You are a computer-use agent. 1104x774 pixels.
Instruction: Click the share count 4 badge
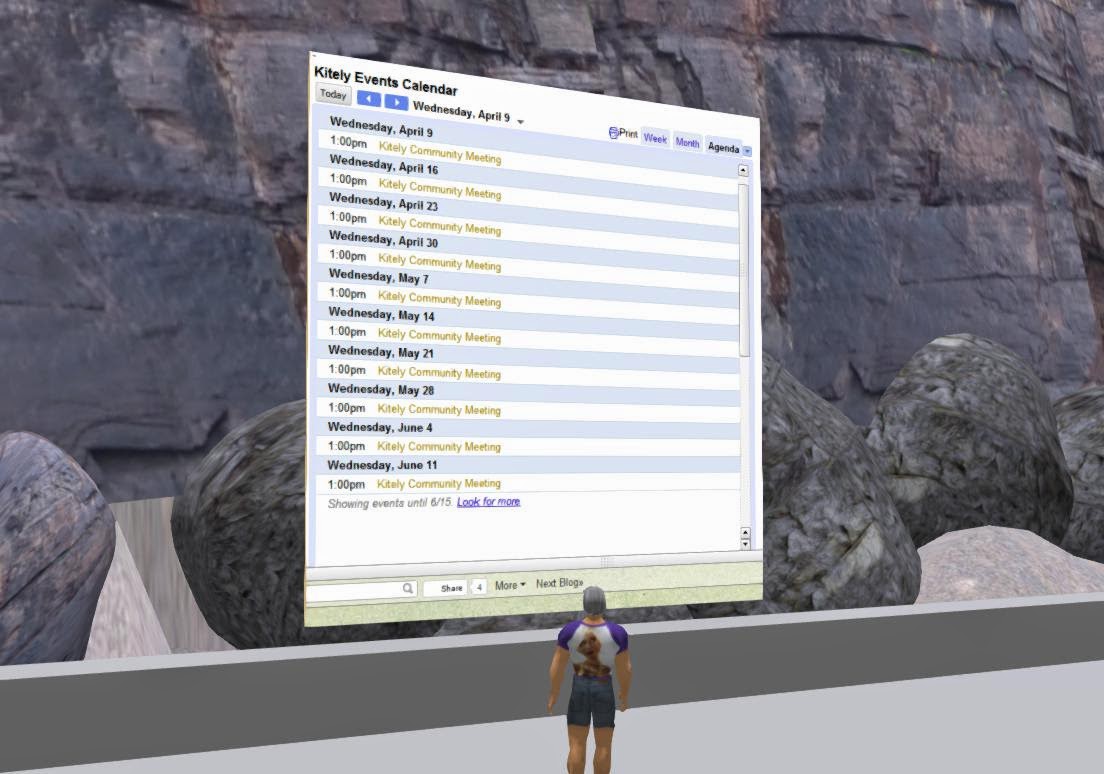[x=479, y=587]
